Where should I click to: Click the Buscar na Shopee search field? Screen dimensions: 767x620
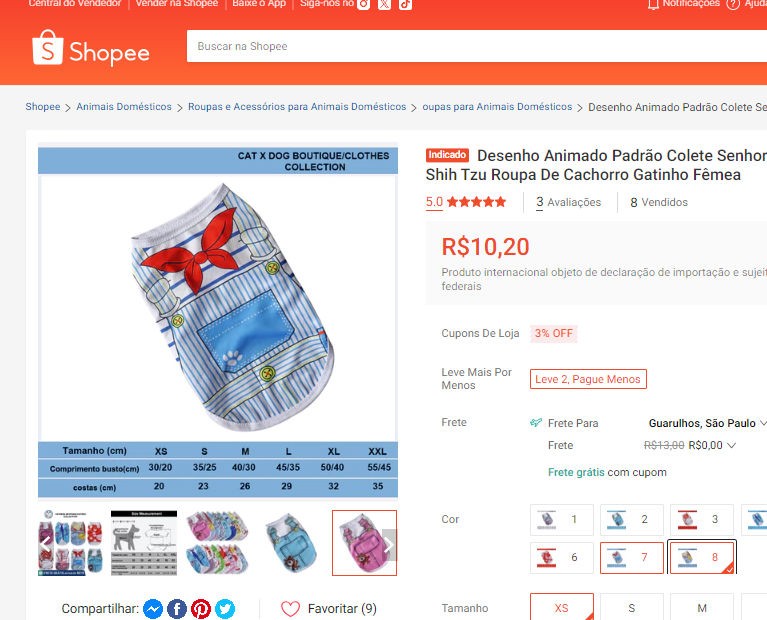click(x=477, y=46)
